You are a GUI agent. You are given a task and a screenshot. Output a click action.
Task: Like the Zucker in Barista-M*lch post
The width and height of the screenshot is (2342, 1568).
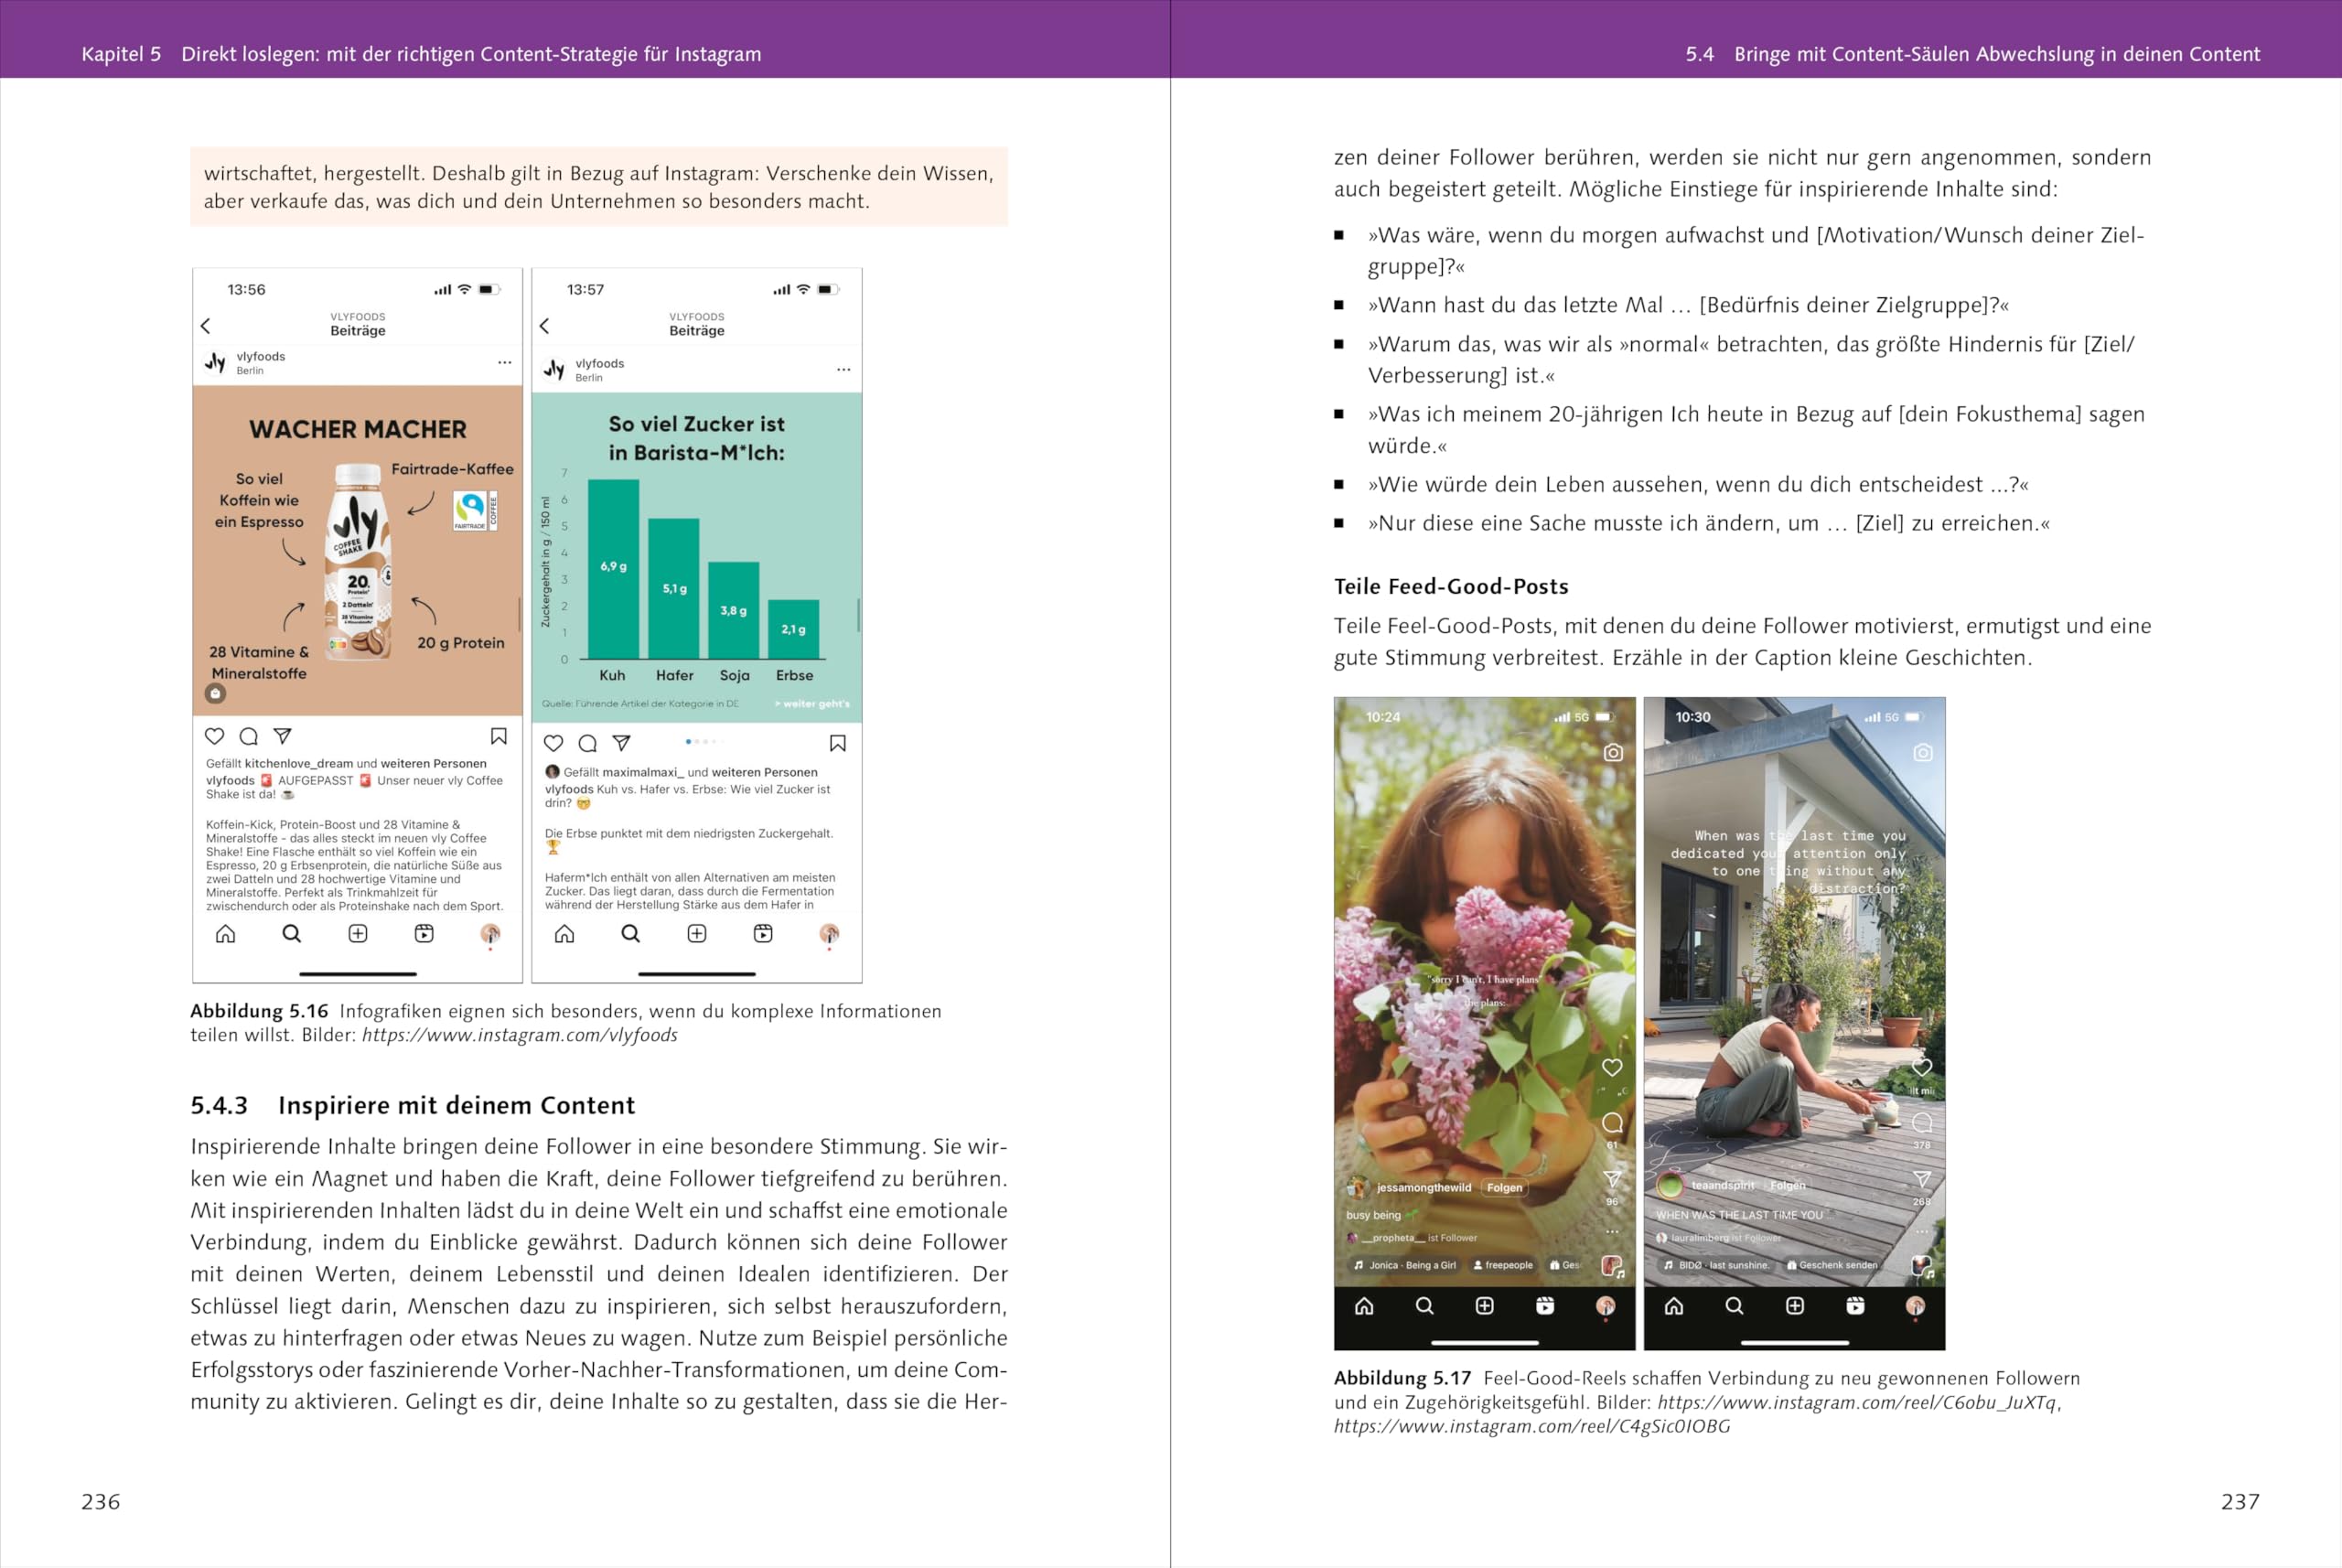[x=553, y=743]
